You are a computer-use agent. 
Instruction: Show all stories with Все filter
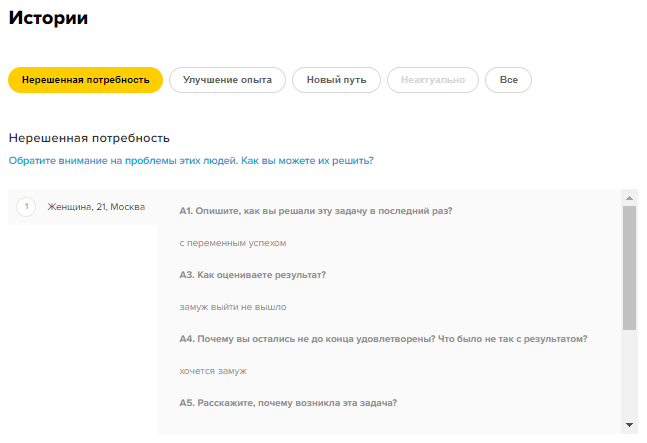(508, 80)
